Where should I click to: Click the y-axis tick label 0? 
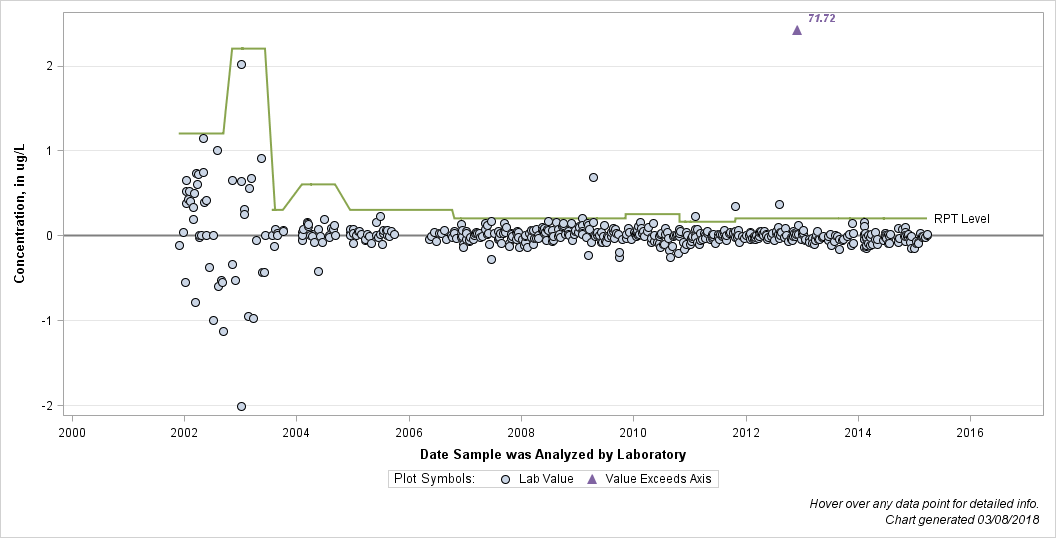pos(50,236)
